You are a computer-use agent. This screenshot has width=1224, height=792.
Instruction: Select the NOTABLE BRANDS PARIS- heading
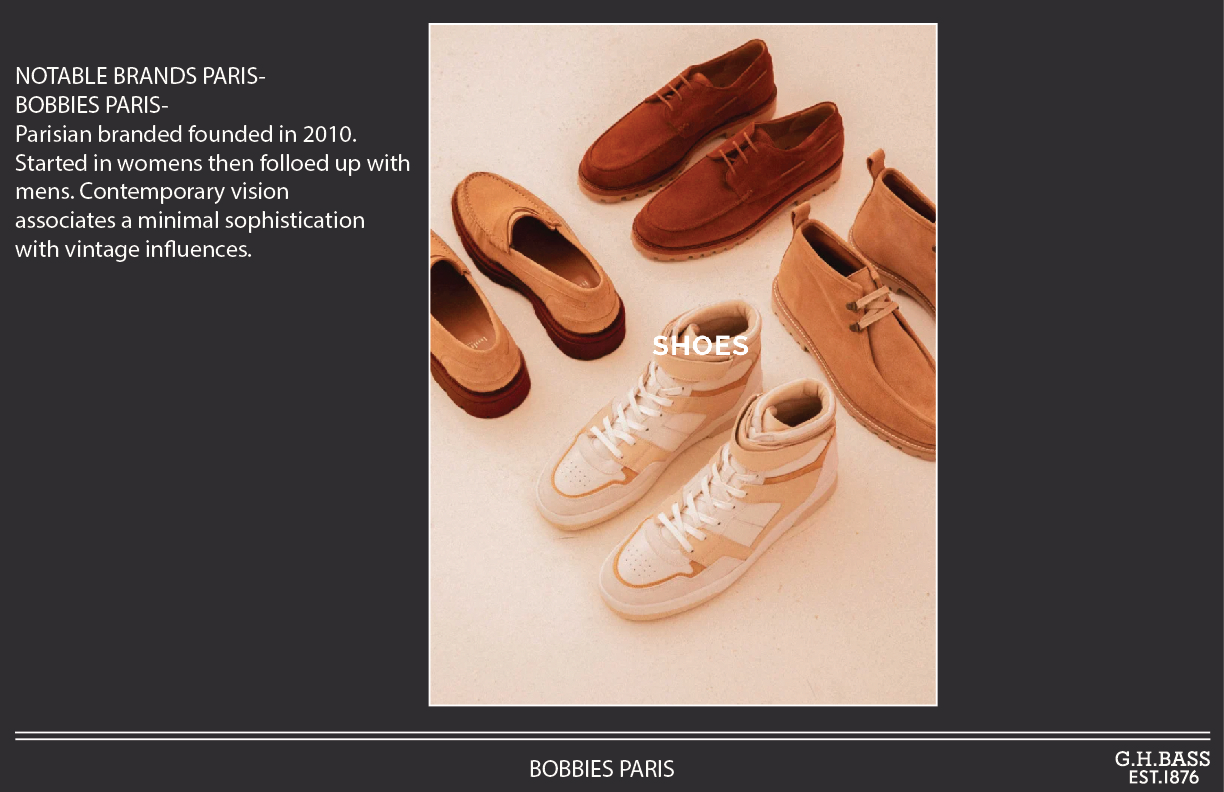[x=140, y=76]
